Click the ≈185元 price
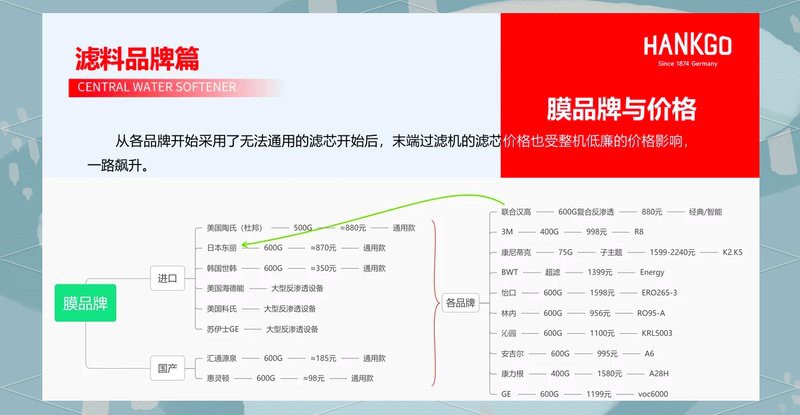Image resolution: width=800 pixels, height=415 pixels. click(323, 358)
